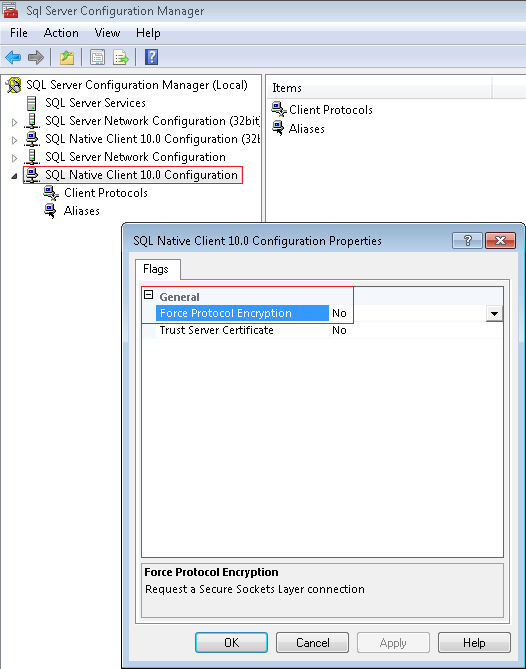
Task: Collapse the SQL Native Client 10.0 Configuration node
Action: (14, 176)
